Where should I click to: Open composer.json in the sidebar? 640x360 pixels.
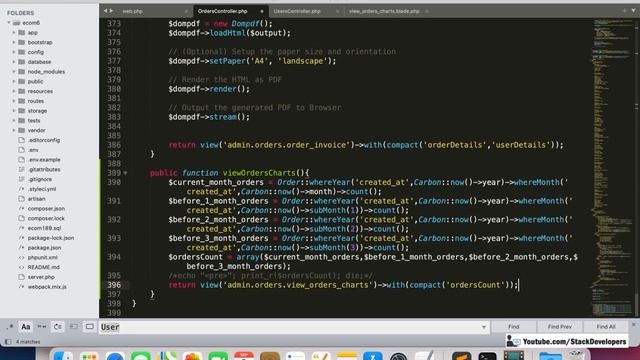coord(46,209)
